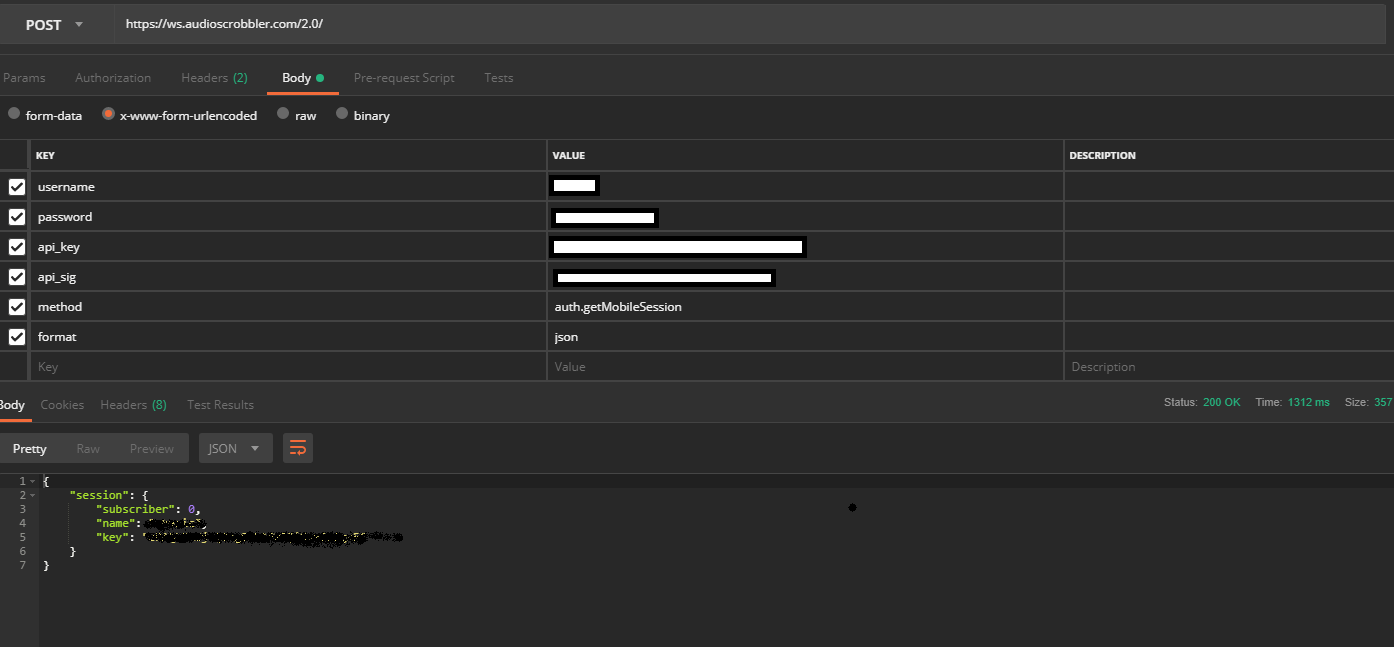Screen dimensions: 1394x647
Task: Click the empty new Key field
Action: (x=288, y=367)
